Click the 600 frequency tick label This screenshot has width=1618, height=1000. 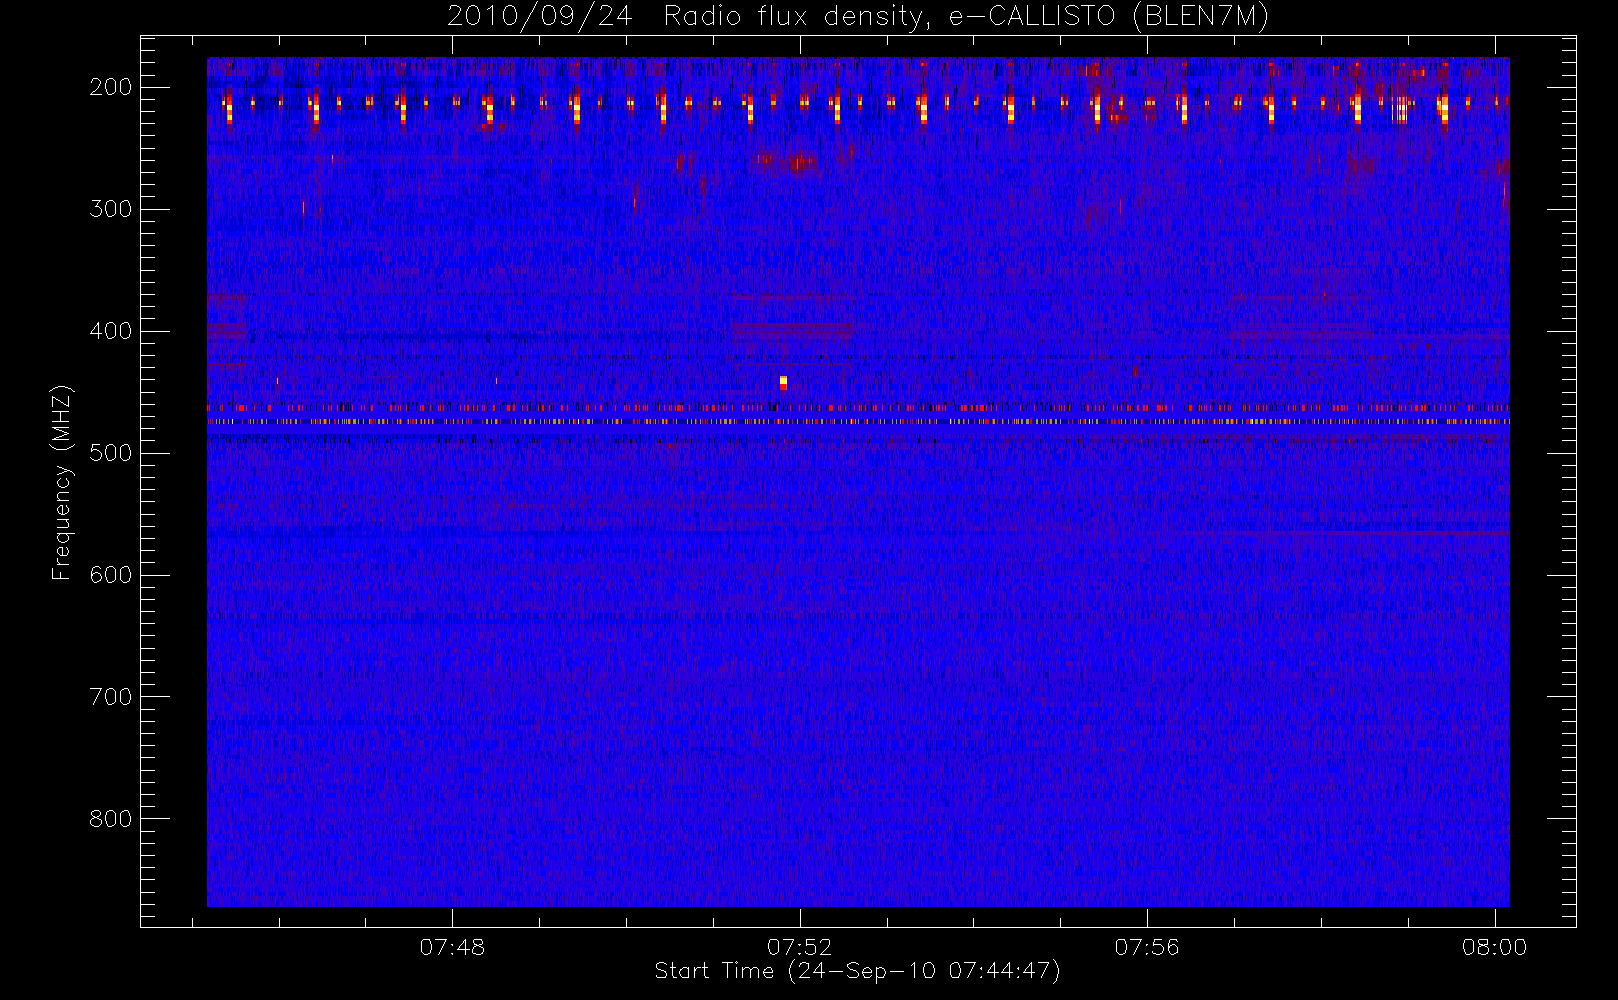pos(111,575)
